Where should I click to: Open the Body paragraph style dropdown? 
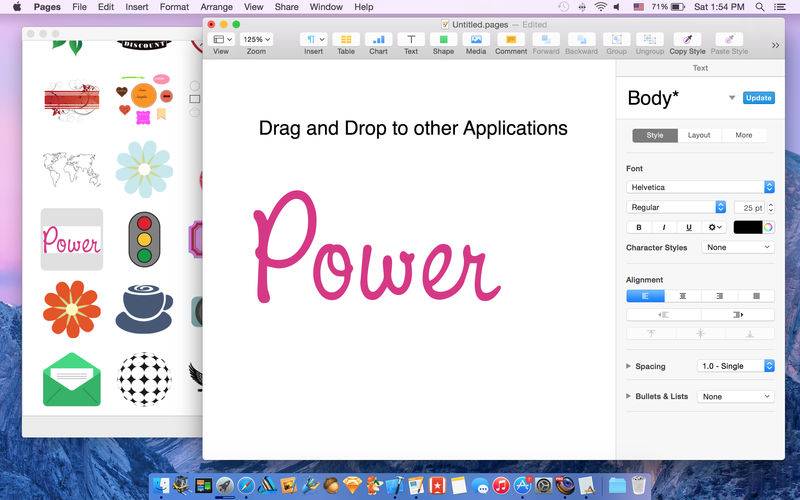[732, 97]
